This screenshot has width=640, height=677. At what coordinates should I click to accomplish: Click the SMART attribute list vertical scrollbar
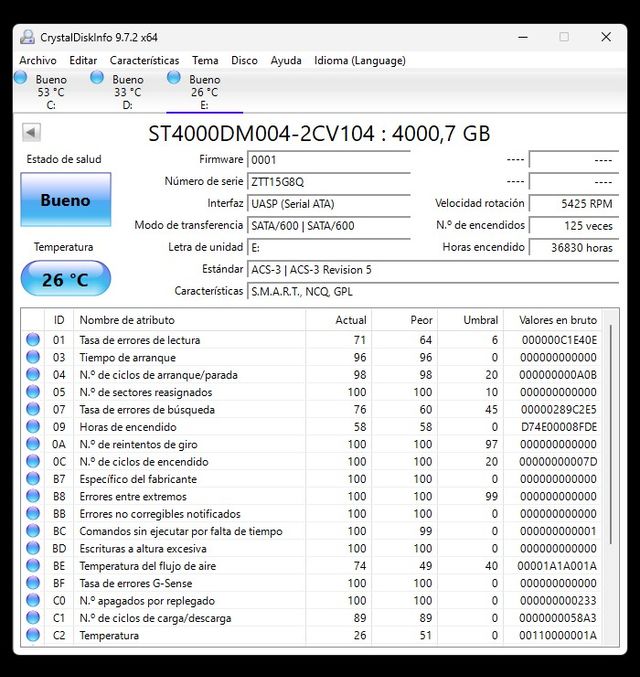pos(611,434)
